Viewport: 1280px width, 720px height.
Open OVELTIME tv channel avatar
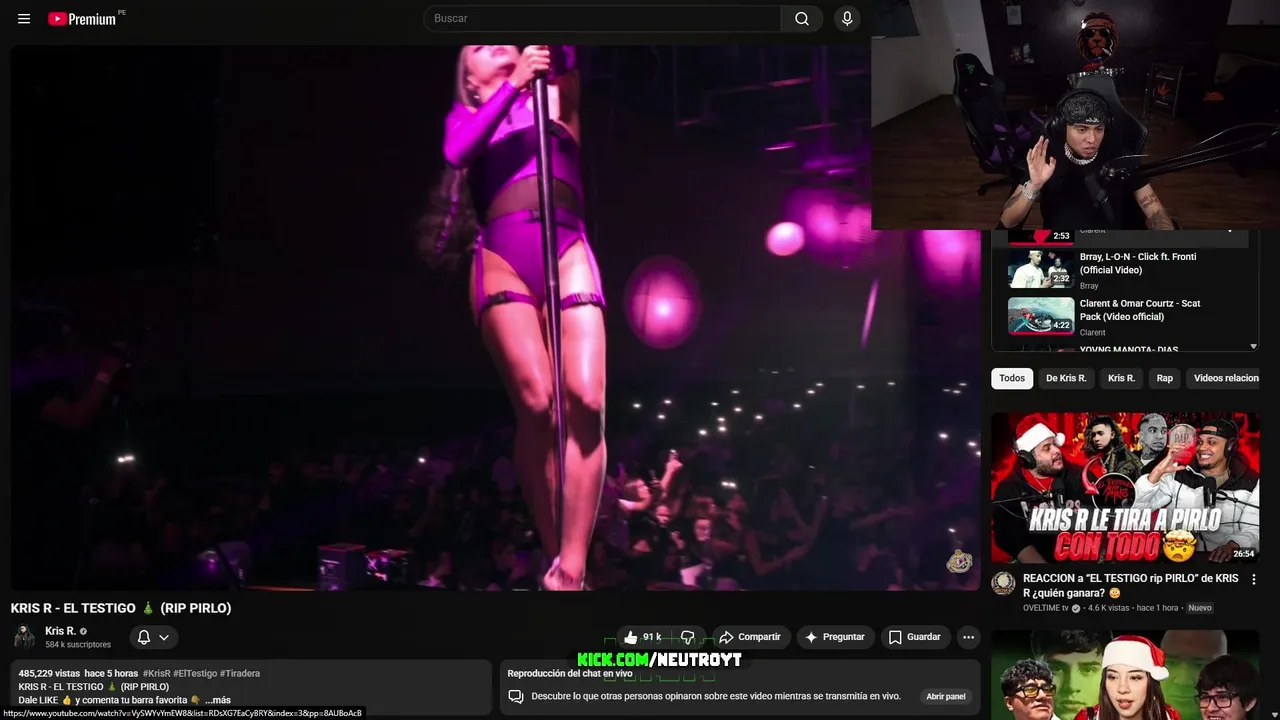pyautogui.click(x=1003, y=584)
